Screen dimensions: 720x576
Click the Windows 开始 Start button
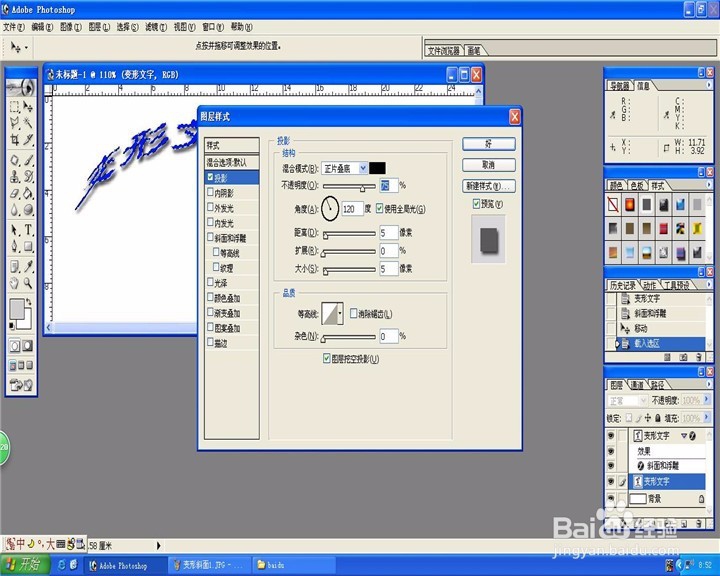pyautogui.click(x=24, y=565)
